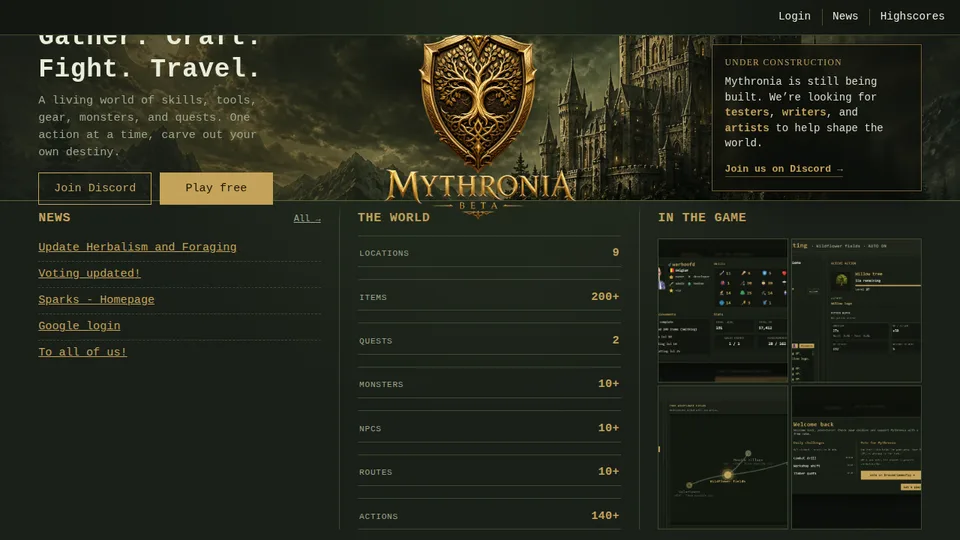
Task: Open Sparks - Homepage news post
Action: tap(96, 299)
